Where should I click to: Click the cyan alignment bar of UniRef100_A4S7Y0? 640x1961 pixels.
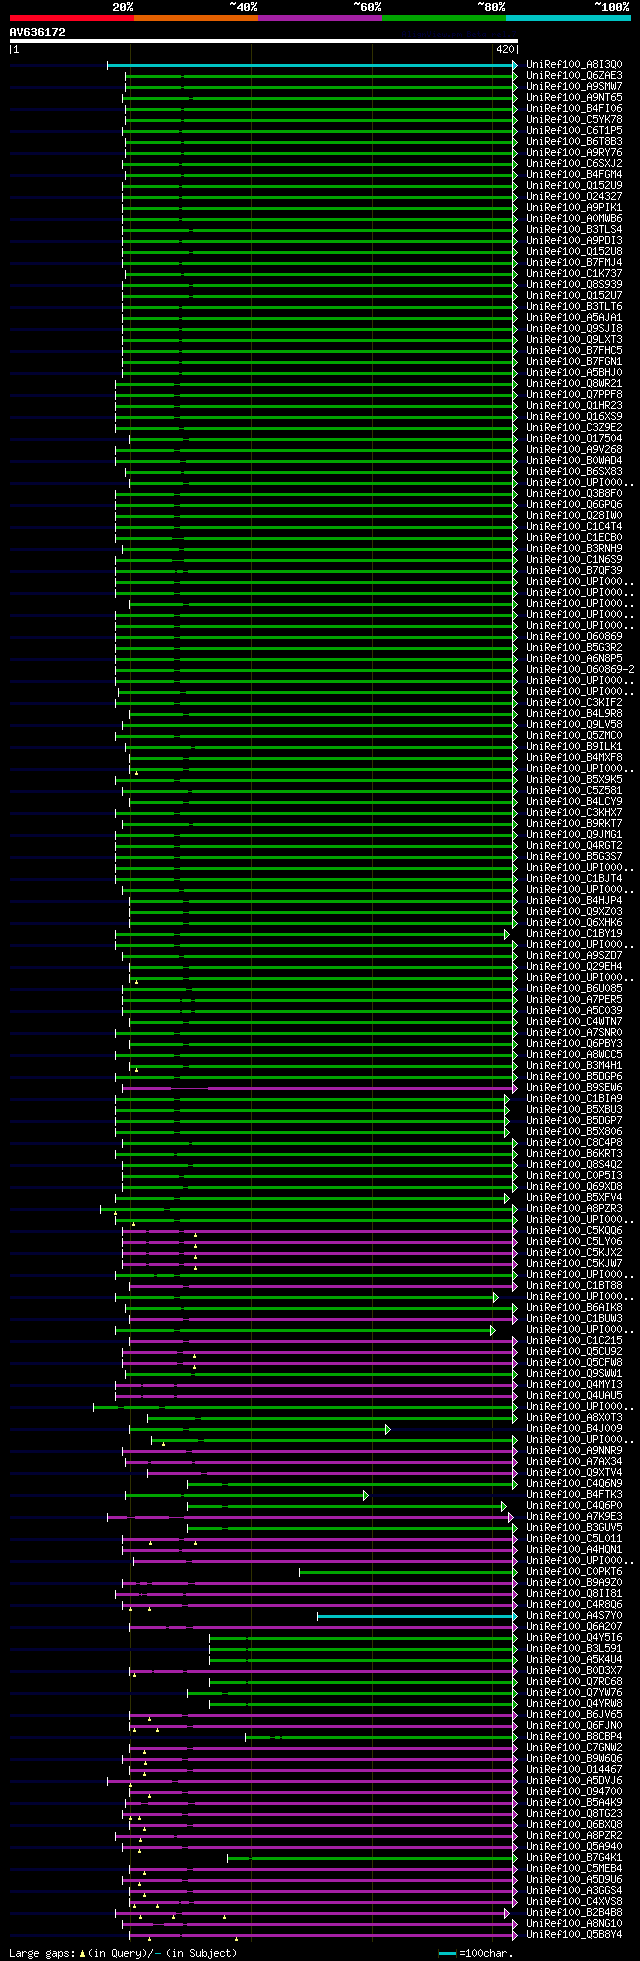tap(417, 1616)
